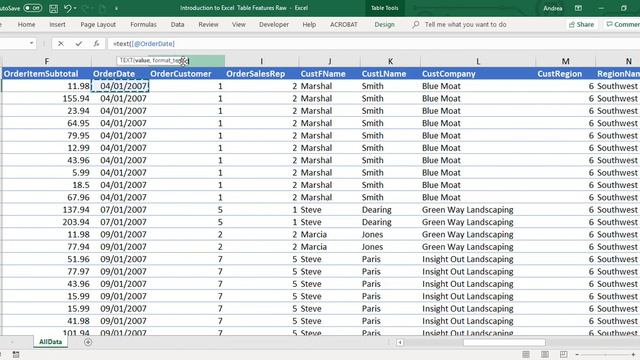Open the Data ribbon tab
640x360 pixels.
click(x=178, y=24)
